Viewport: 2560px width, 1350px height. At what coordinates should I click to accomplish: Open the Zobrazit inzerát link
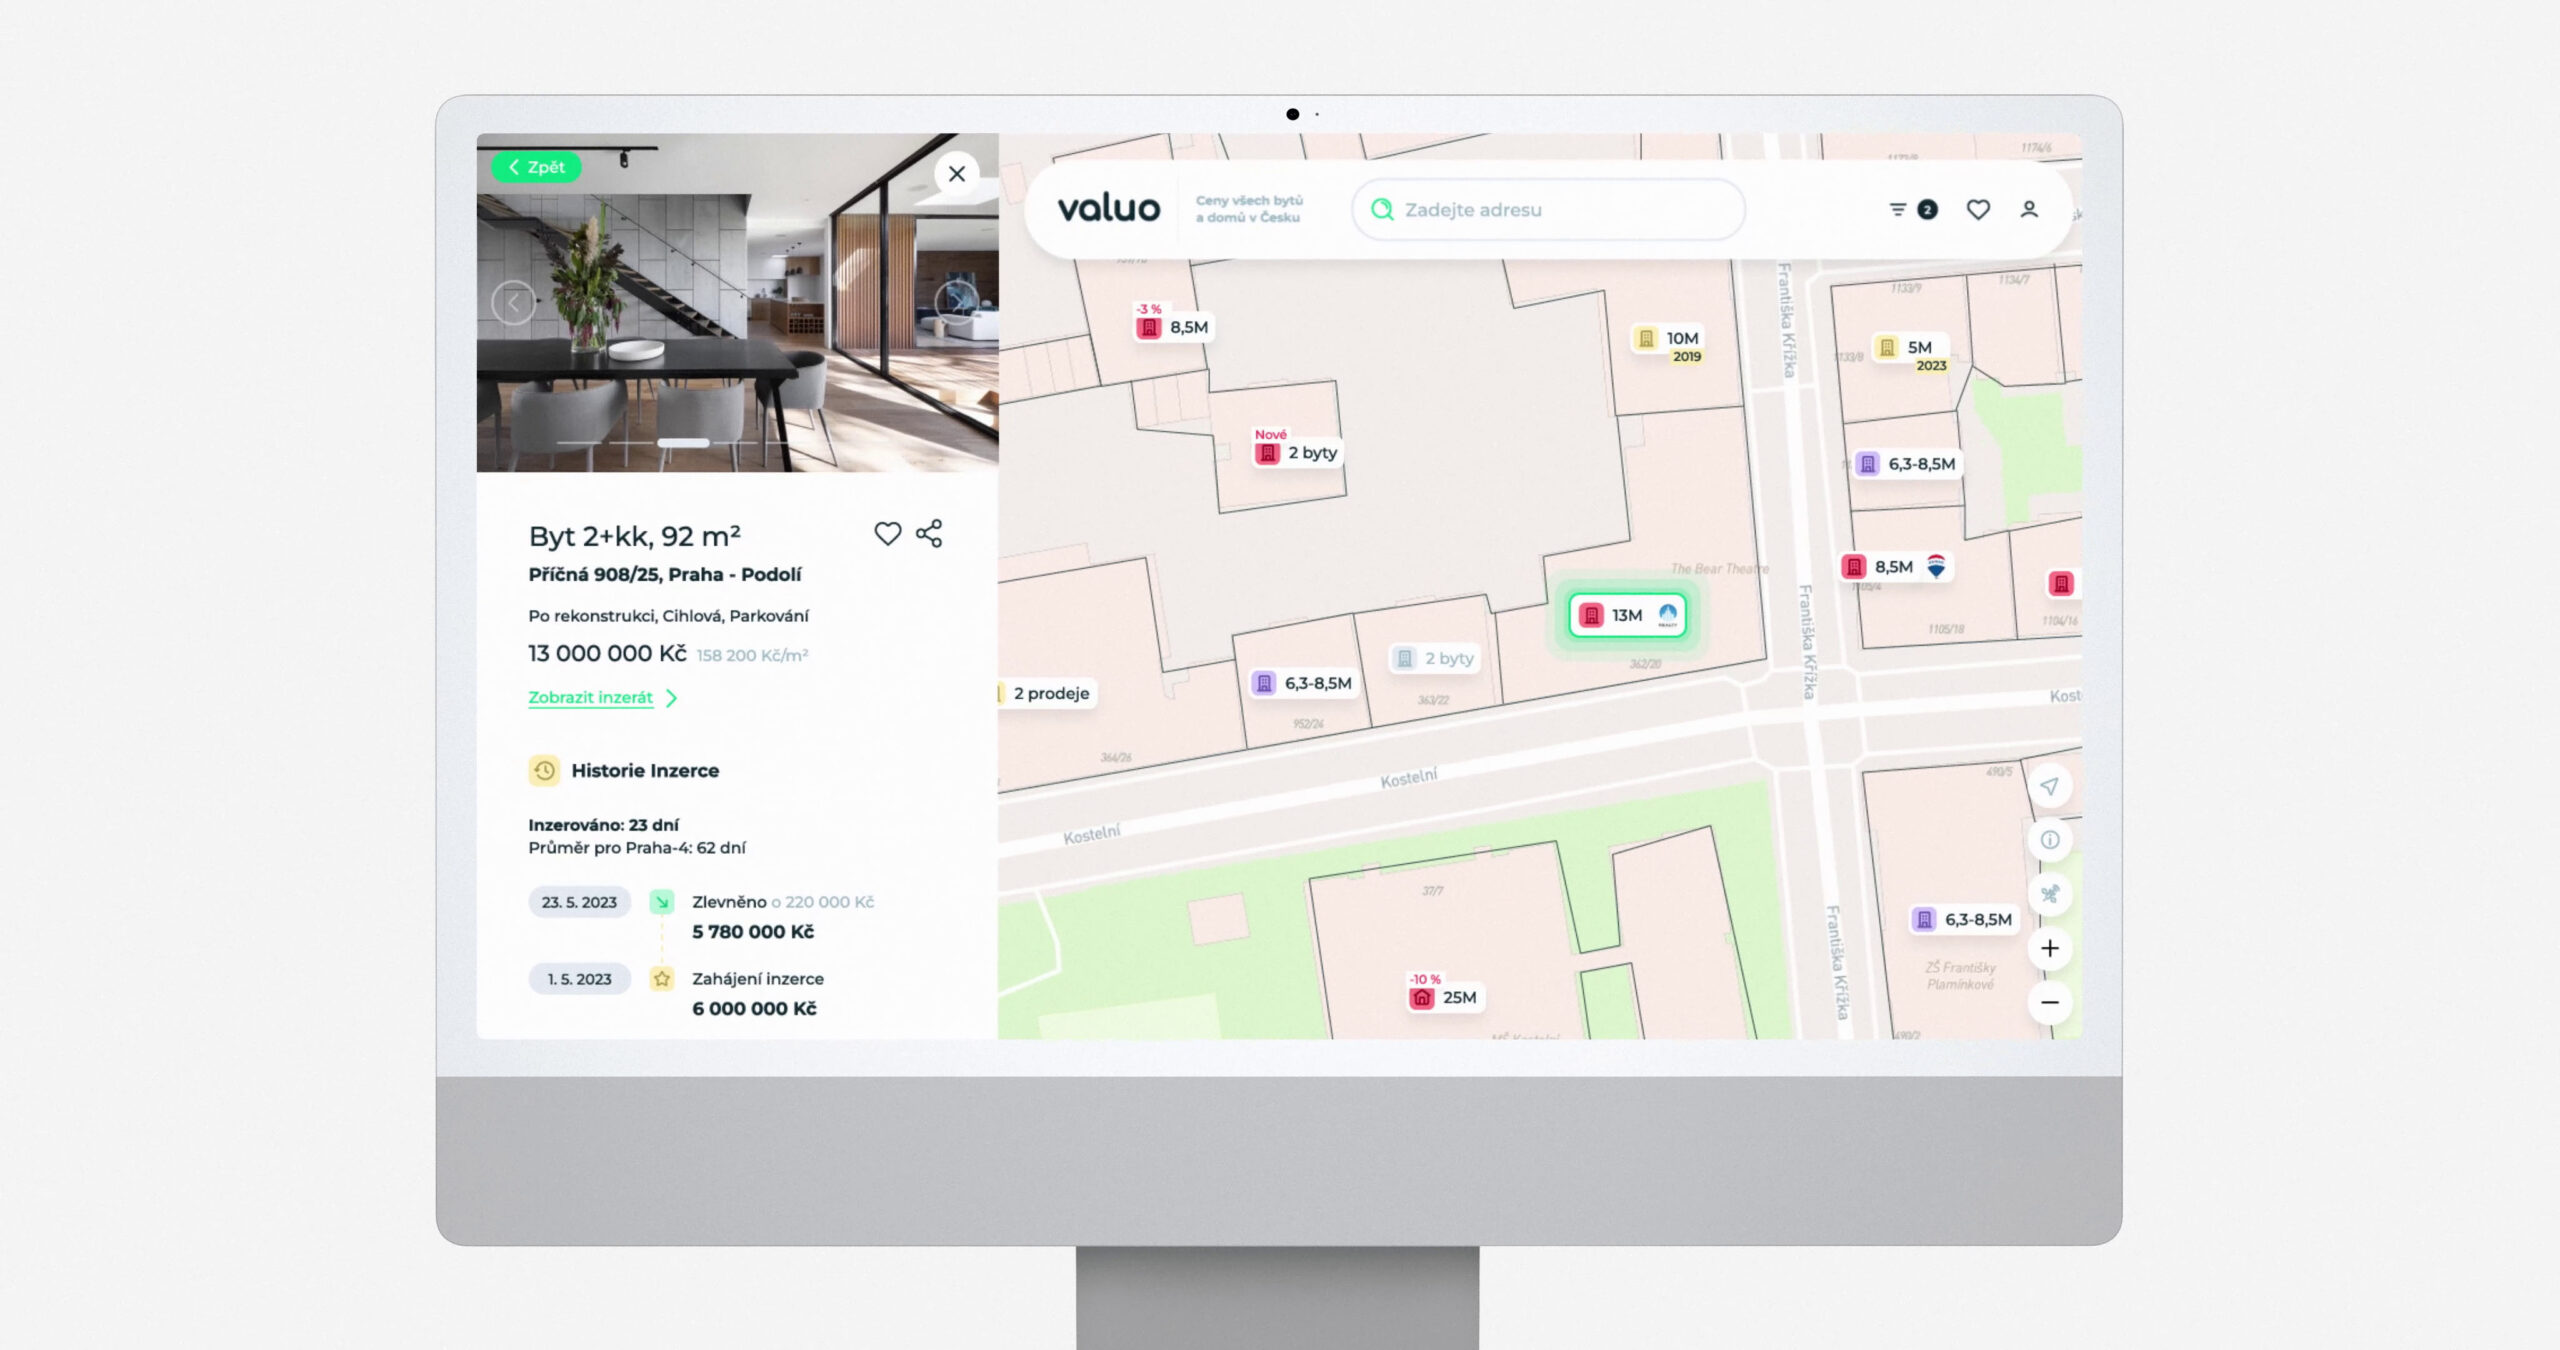coord(590,698)
